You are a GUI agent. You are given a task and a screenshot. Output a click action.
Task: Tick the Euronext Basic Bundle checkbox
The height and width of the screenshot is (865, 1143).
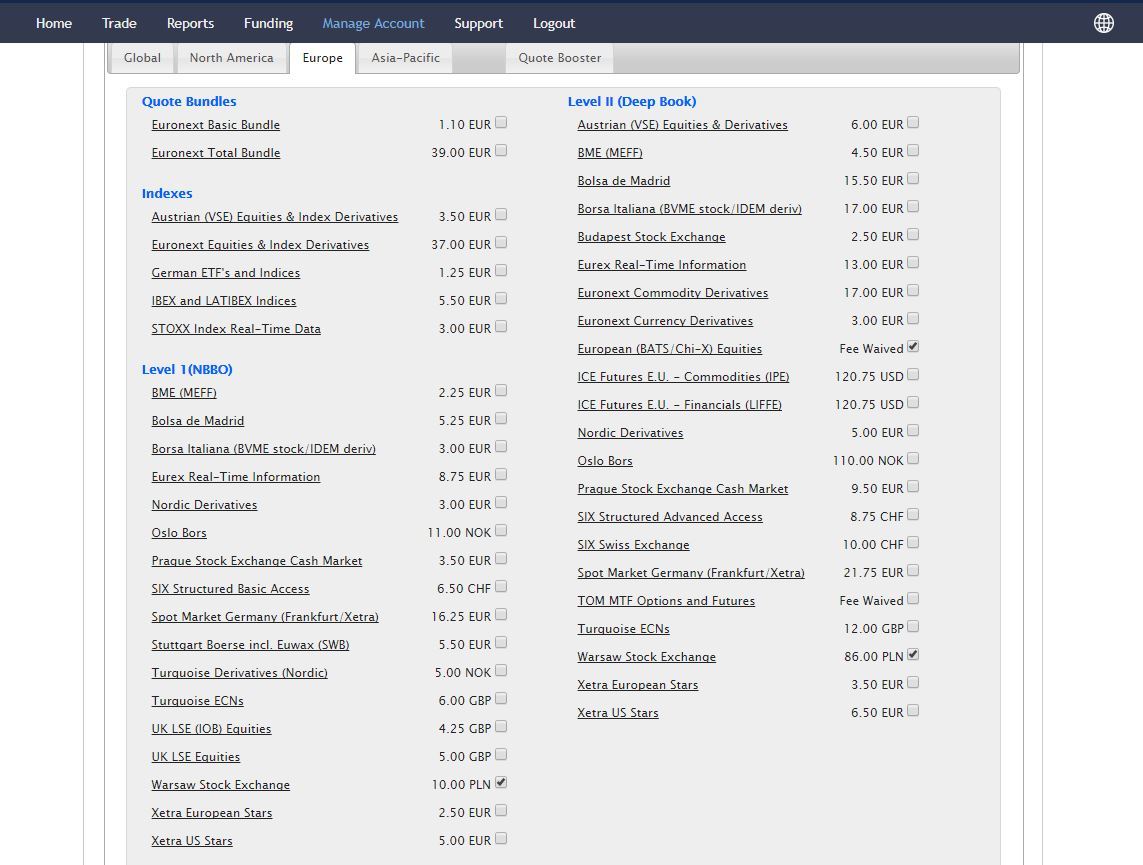pyautogui.click(x=501, y=122)
